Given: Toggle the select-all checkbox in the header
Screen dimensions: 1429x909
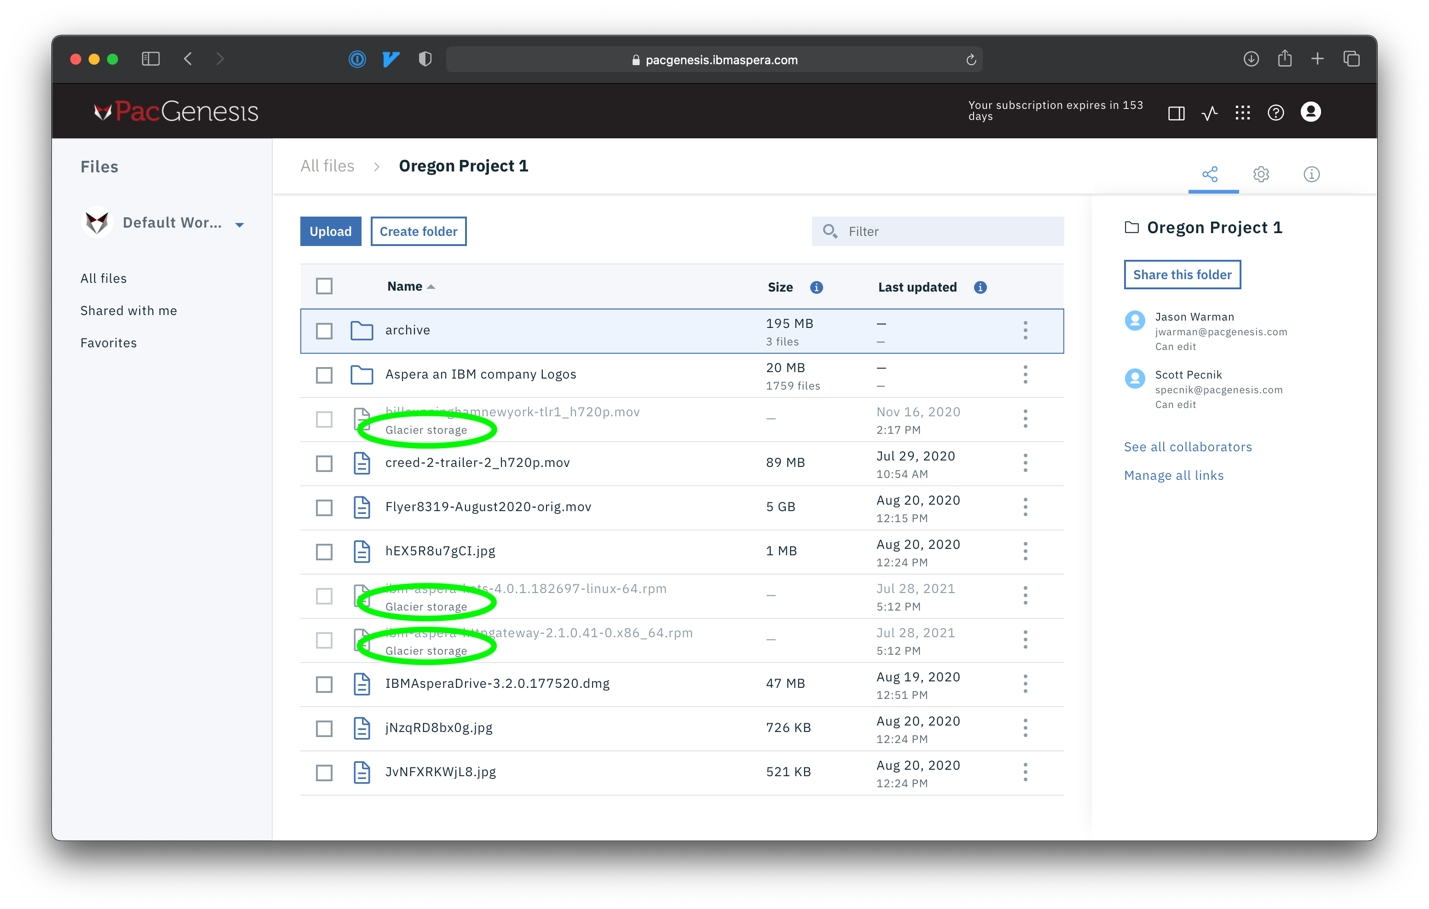Looking at the screenshot, I should [324, 286].
